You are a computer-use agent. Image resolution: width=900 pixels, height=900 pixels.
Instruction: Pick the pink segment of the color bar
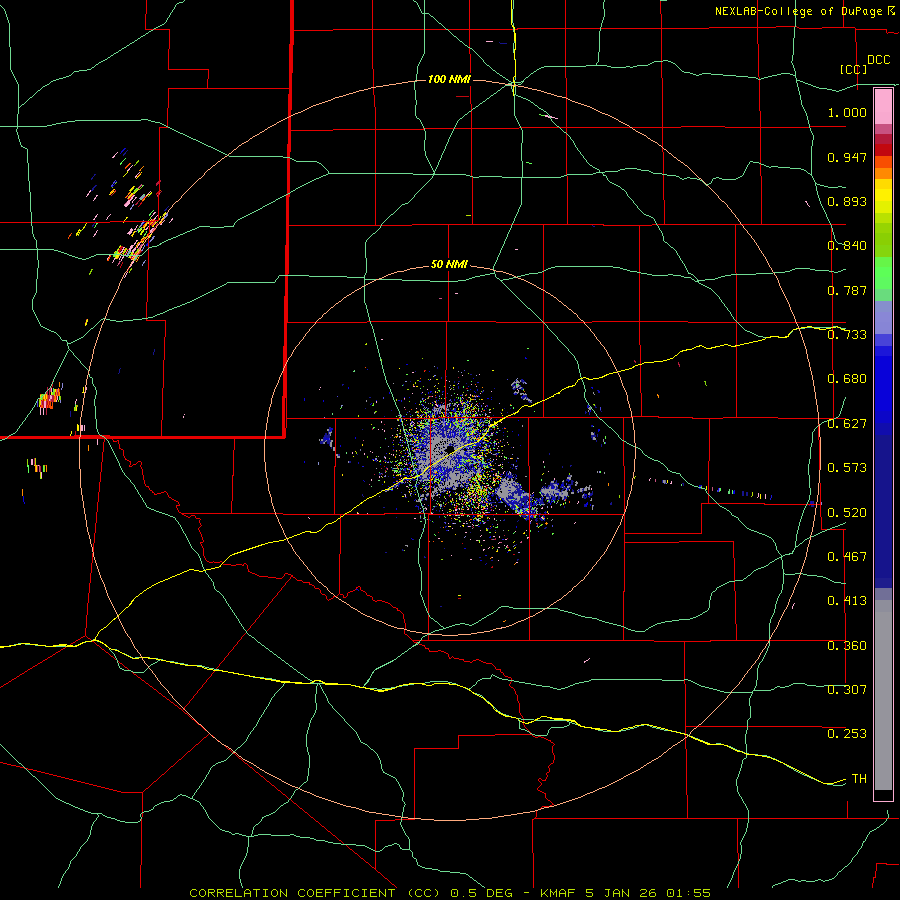point(883,107)
